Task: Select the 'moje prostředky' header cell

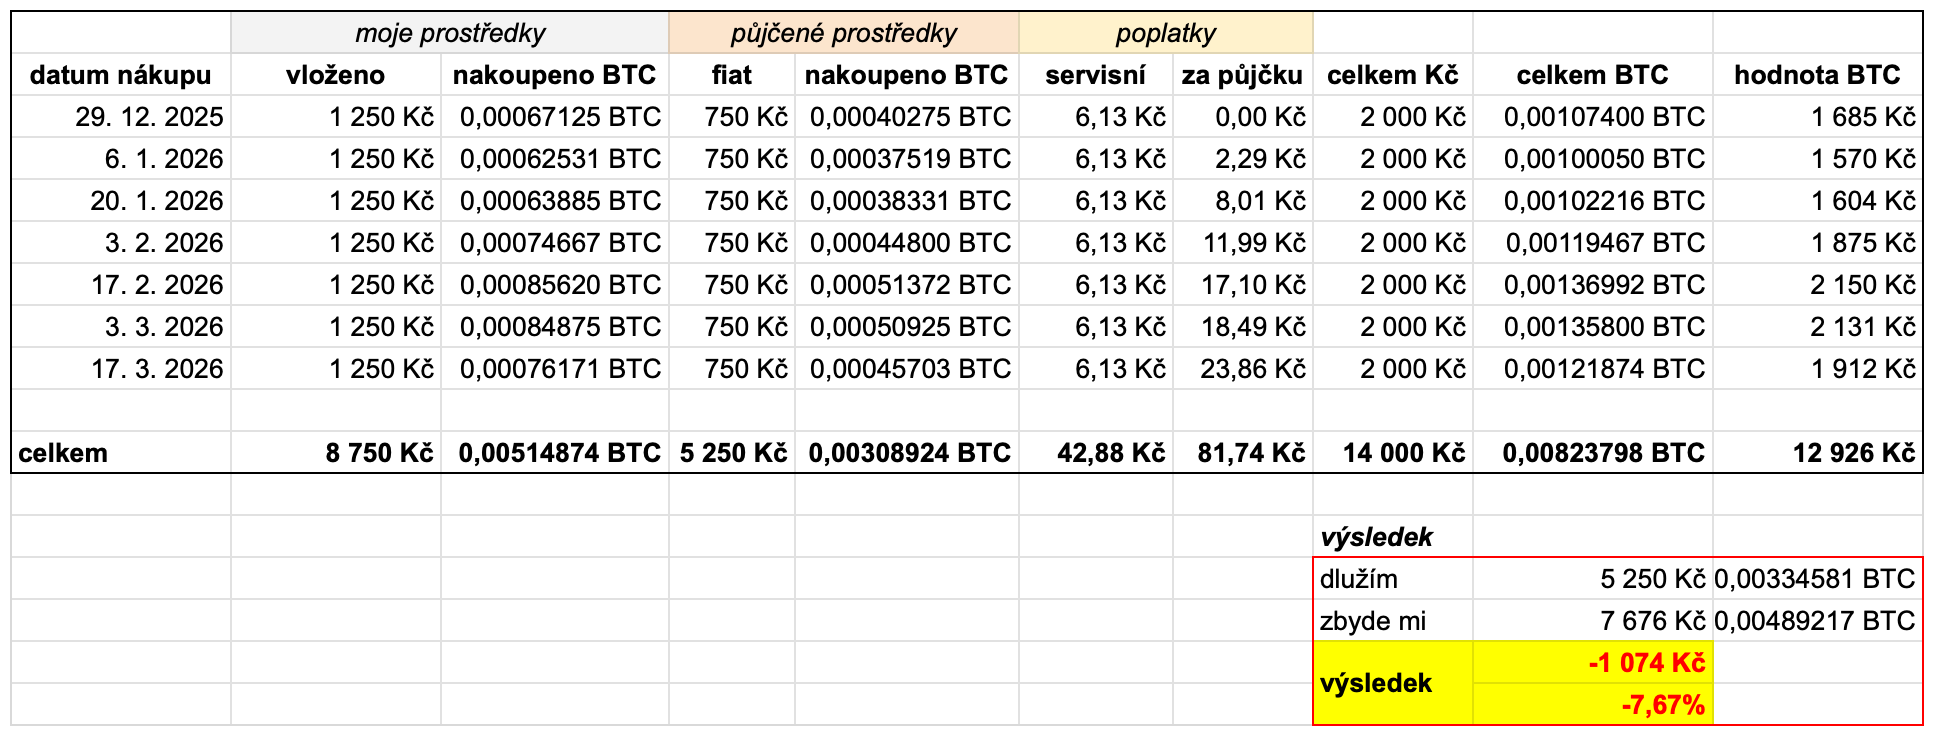Action: (x=450, y=33)
